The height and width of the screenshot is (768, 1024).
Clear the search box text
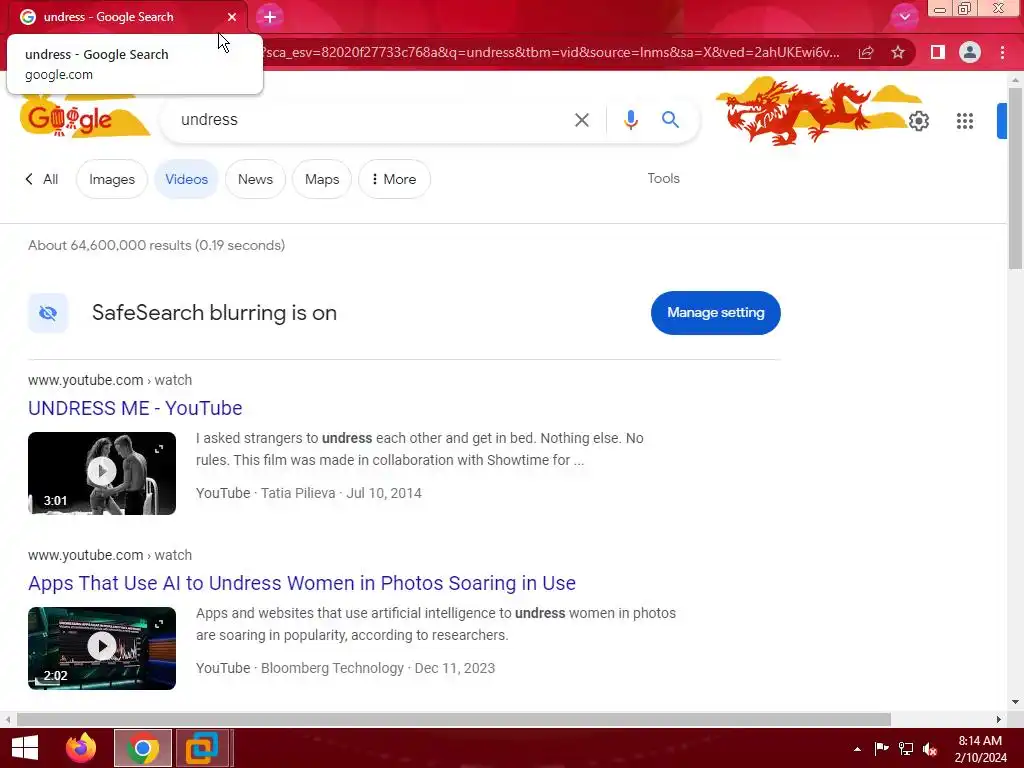[x=581, y=120]
